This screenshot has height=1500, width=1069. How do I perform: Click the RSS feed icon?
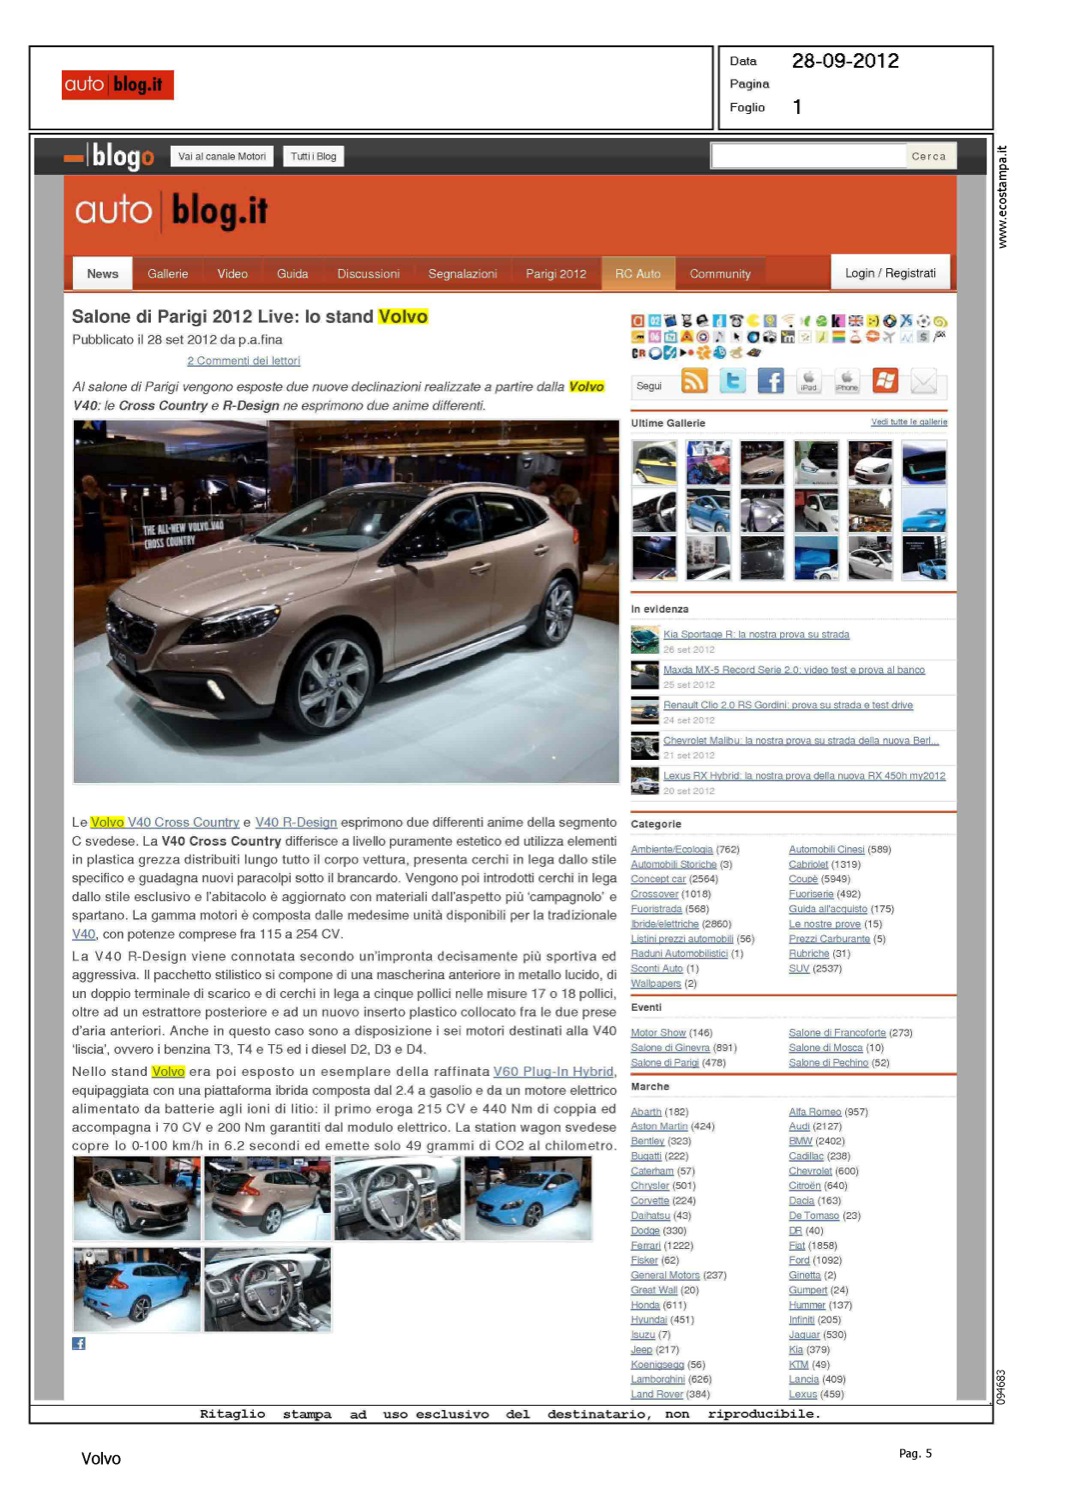[x=694, y=381]
